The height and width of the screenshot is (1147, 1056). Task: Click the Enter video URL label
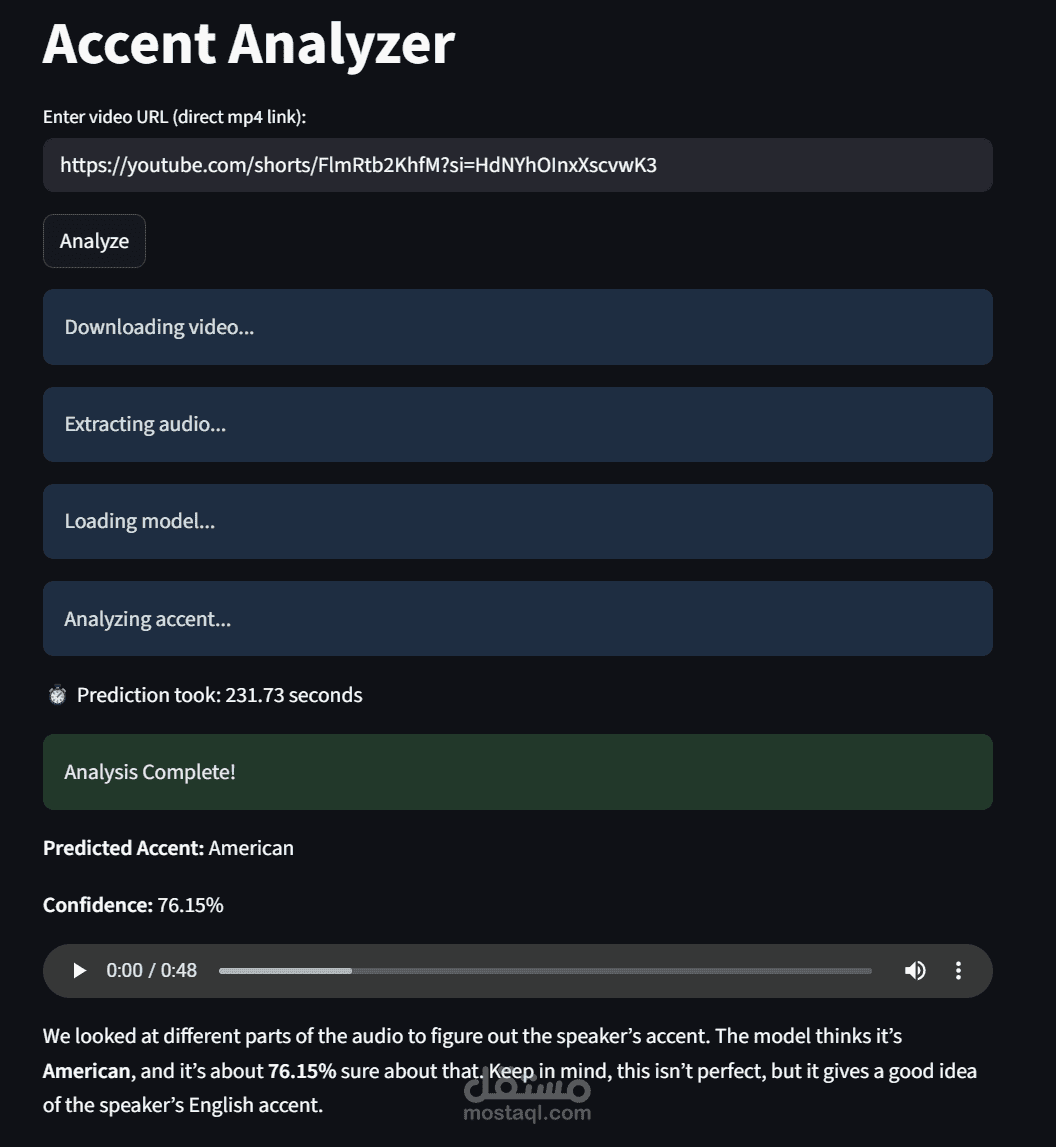click(174, 117)
